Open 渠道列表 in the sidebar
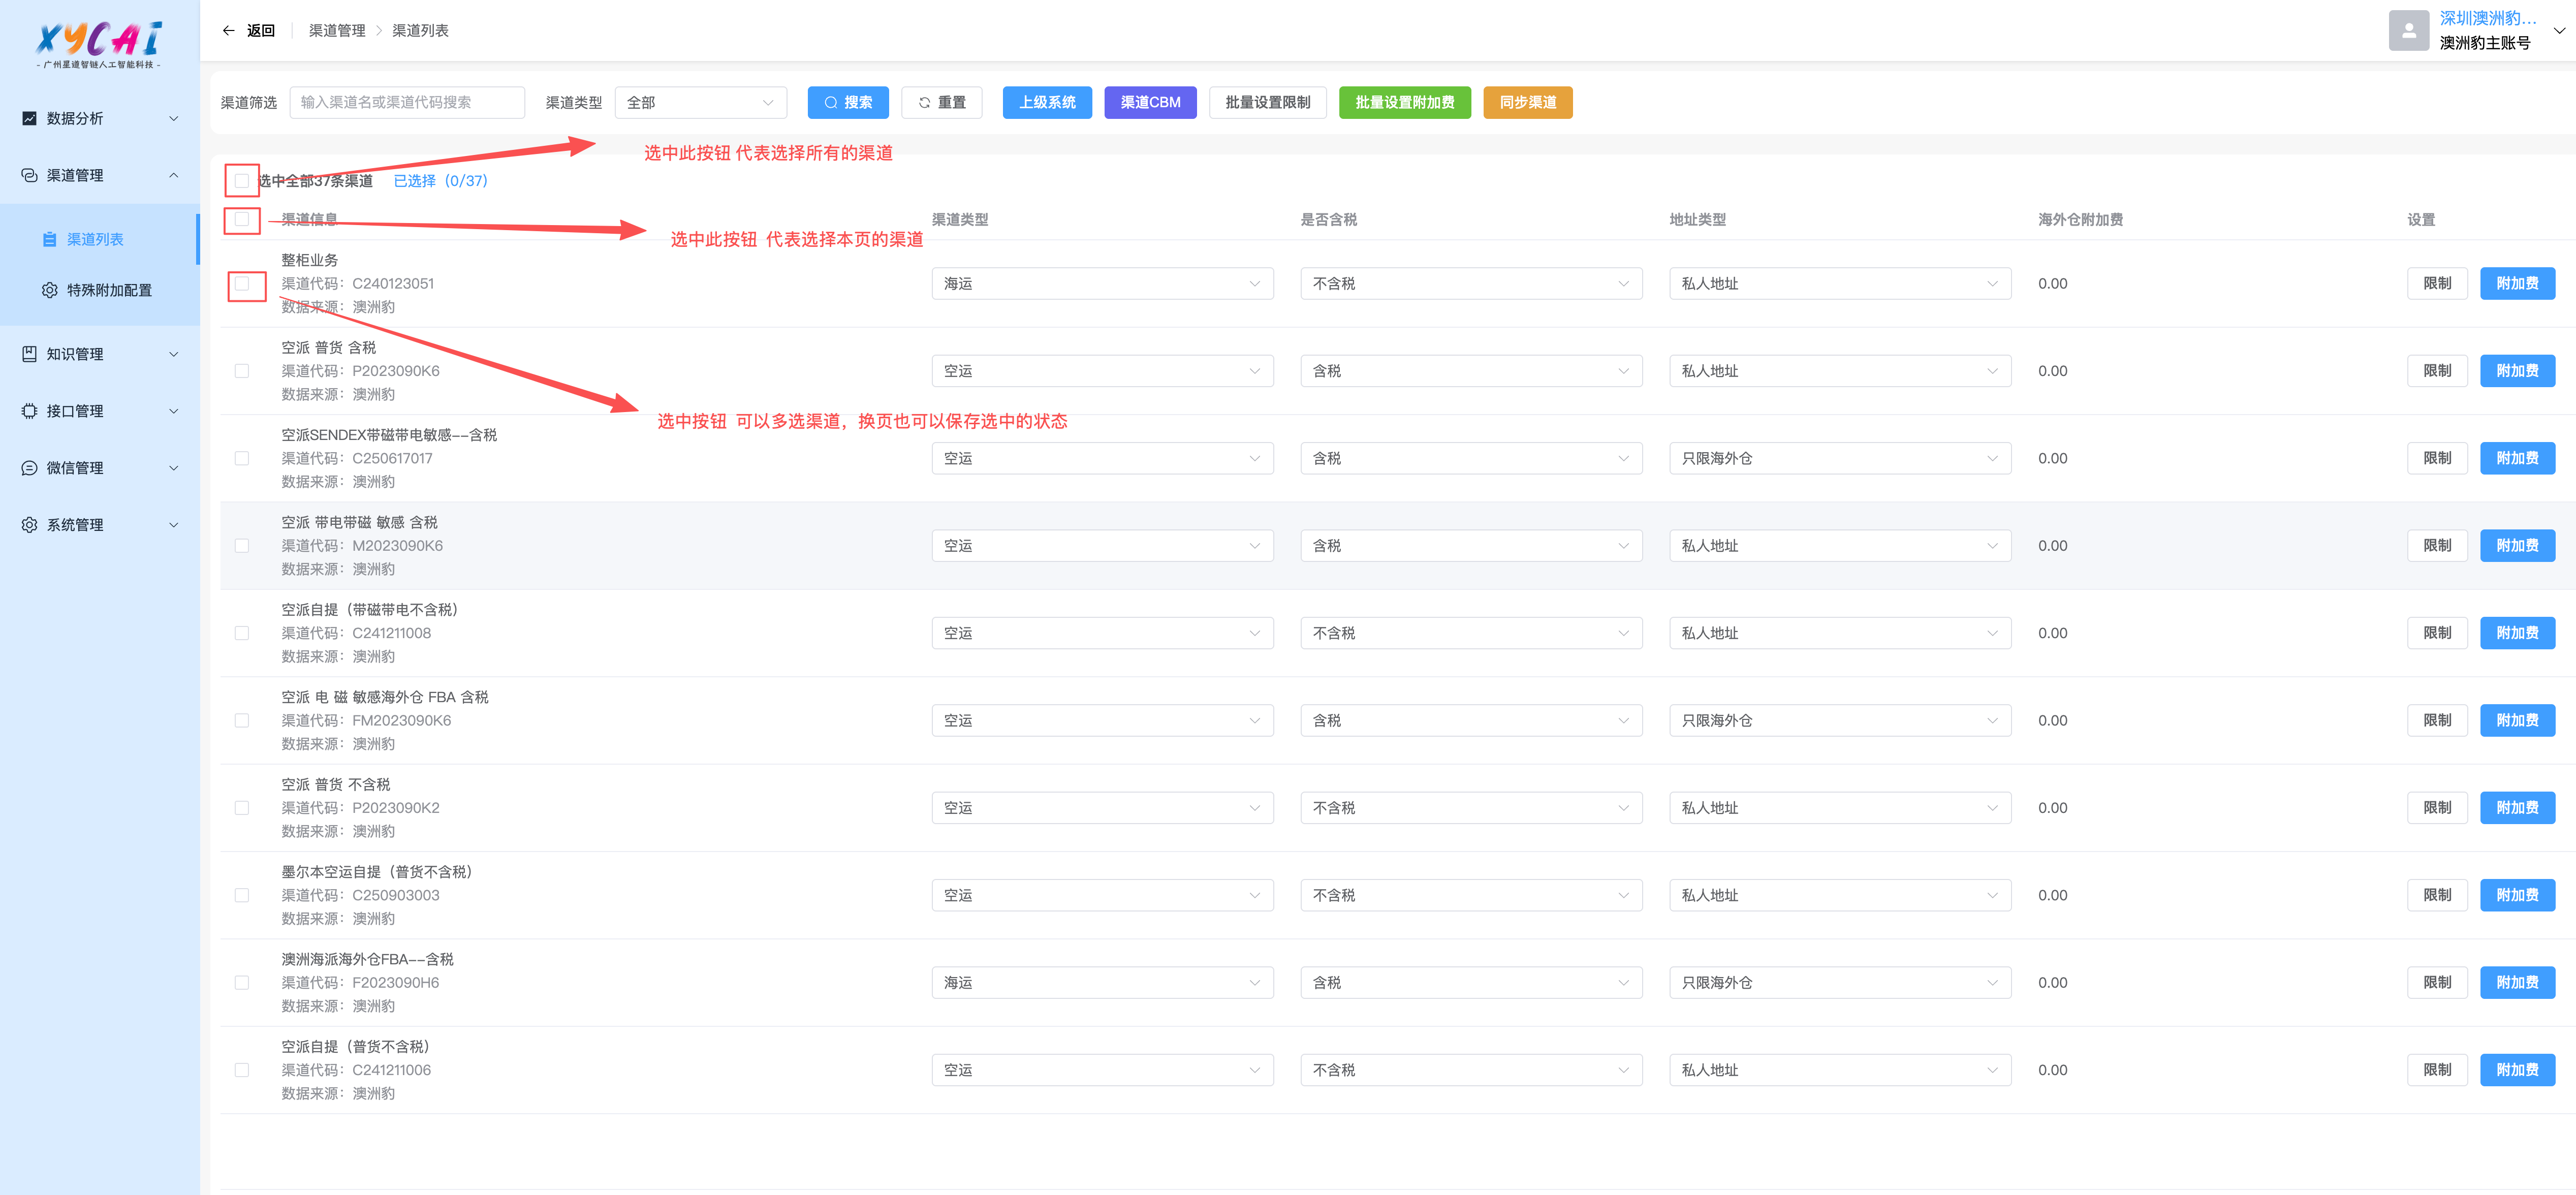Viewport: 2576px width, 1195px height. point(95,240)
